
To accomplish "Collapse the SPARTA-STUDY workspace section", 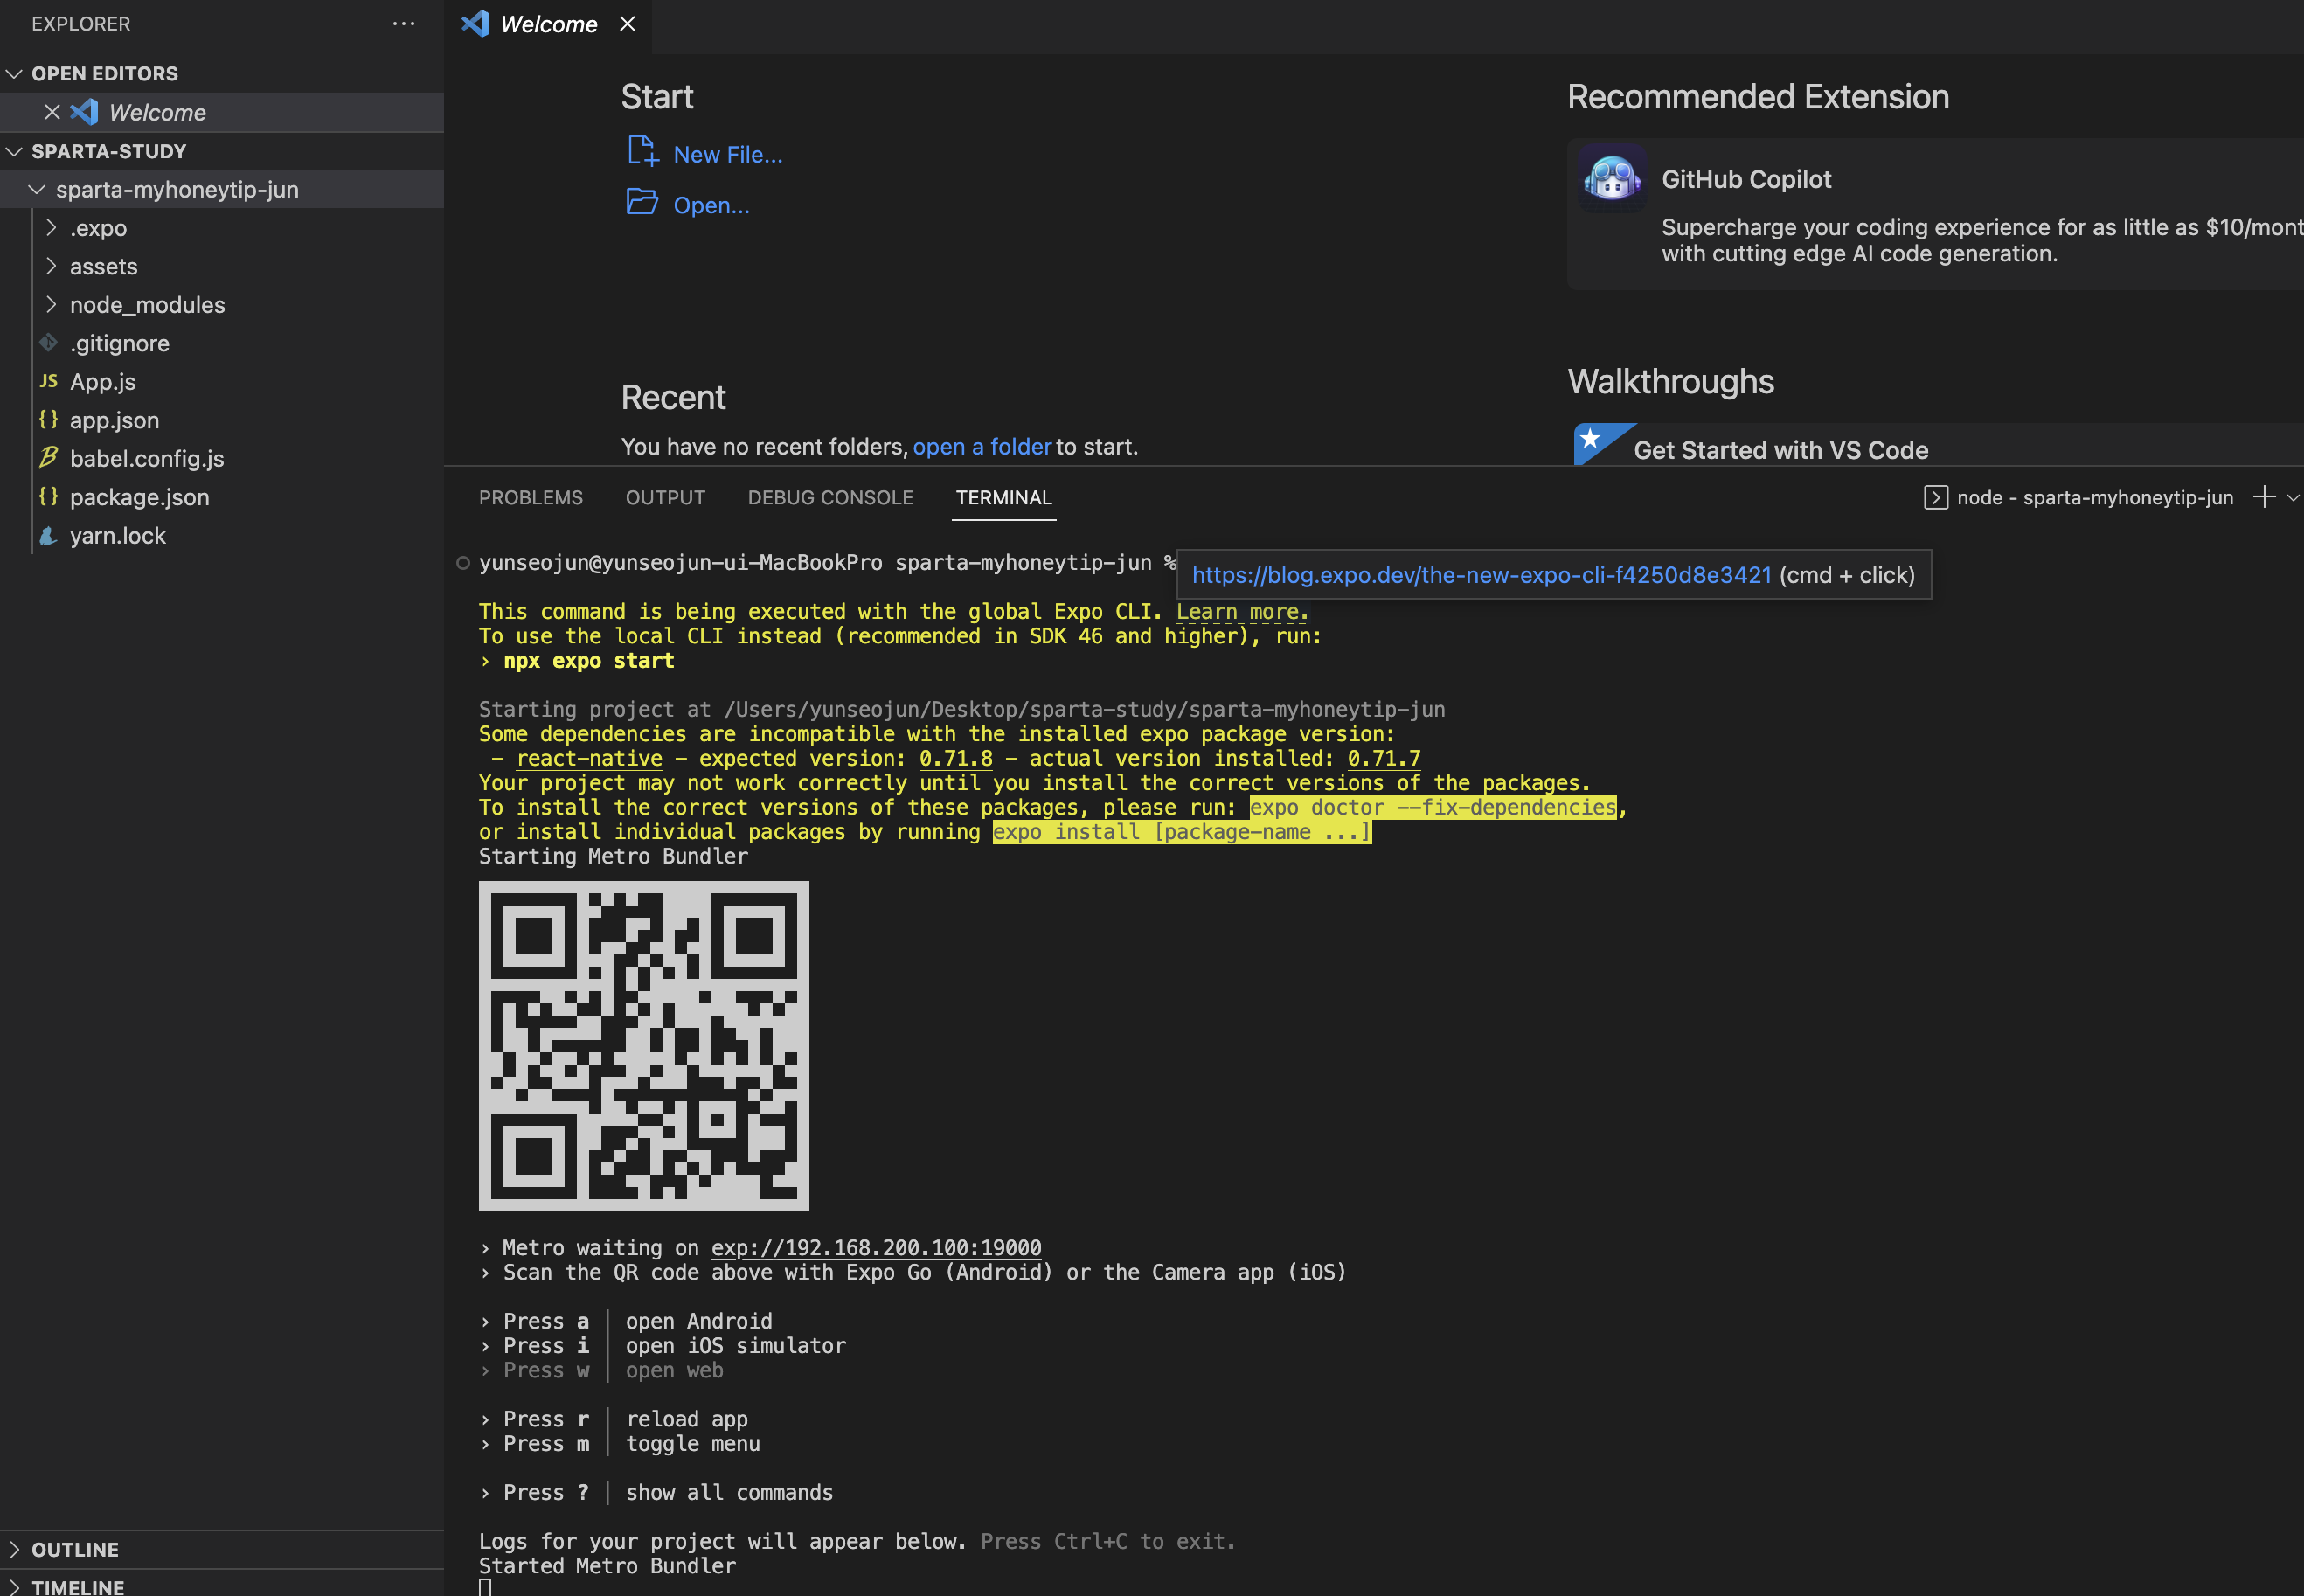I will [x=14, y=151].
